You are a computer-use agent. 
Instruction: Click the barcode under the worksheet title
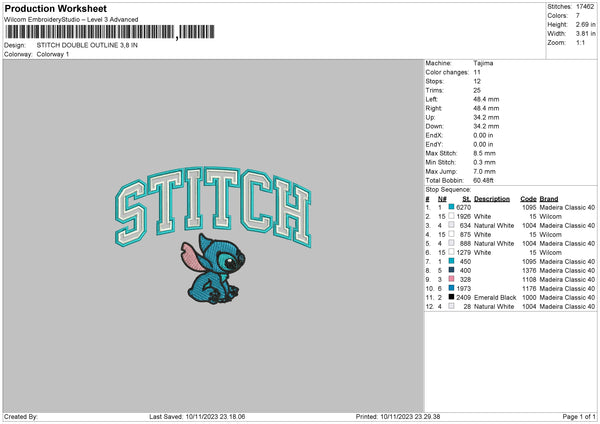110,32
